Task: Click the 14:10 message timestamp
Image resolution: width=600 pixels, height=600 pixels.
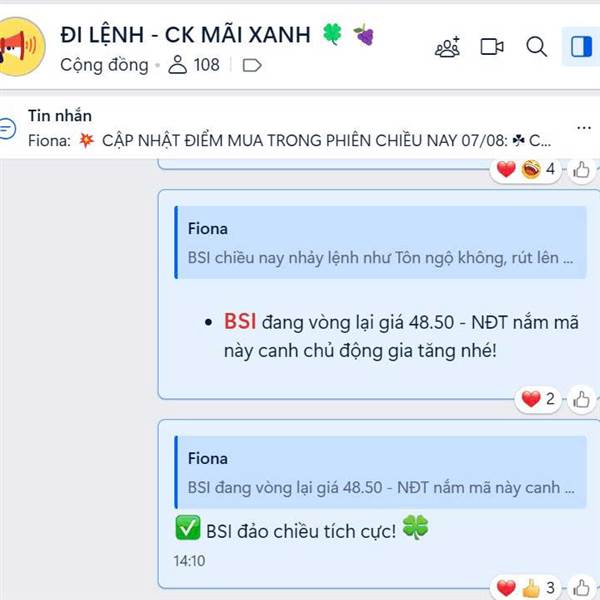Action: point(189,561)
